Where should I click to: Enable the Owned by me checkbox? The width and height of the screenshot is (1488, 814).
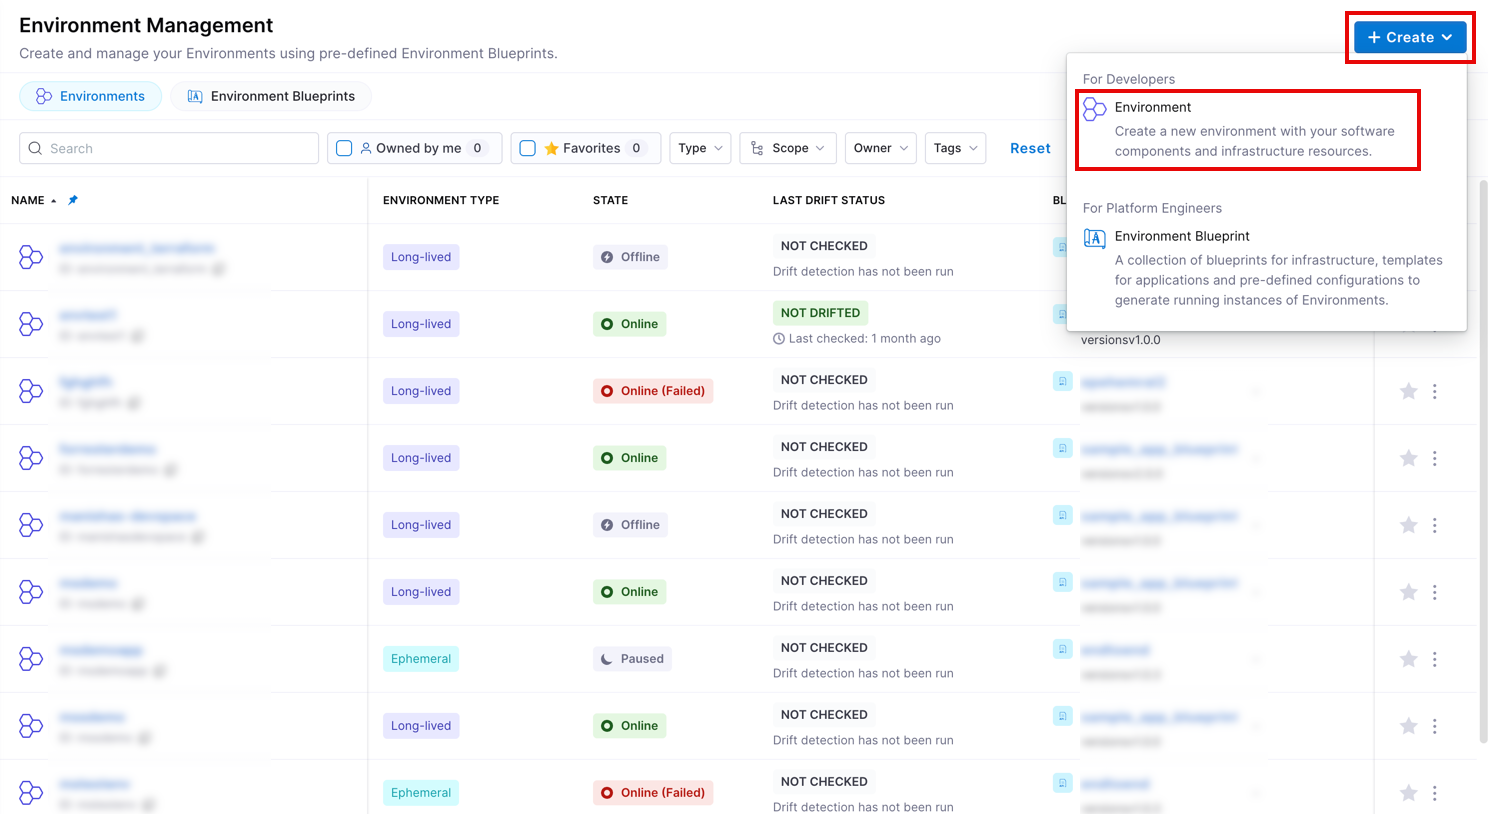[344, 148]
